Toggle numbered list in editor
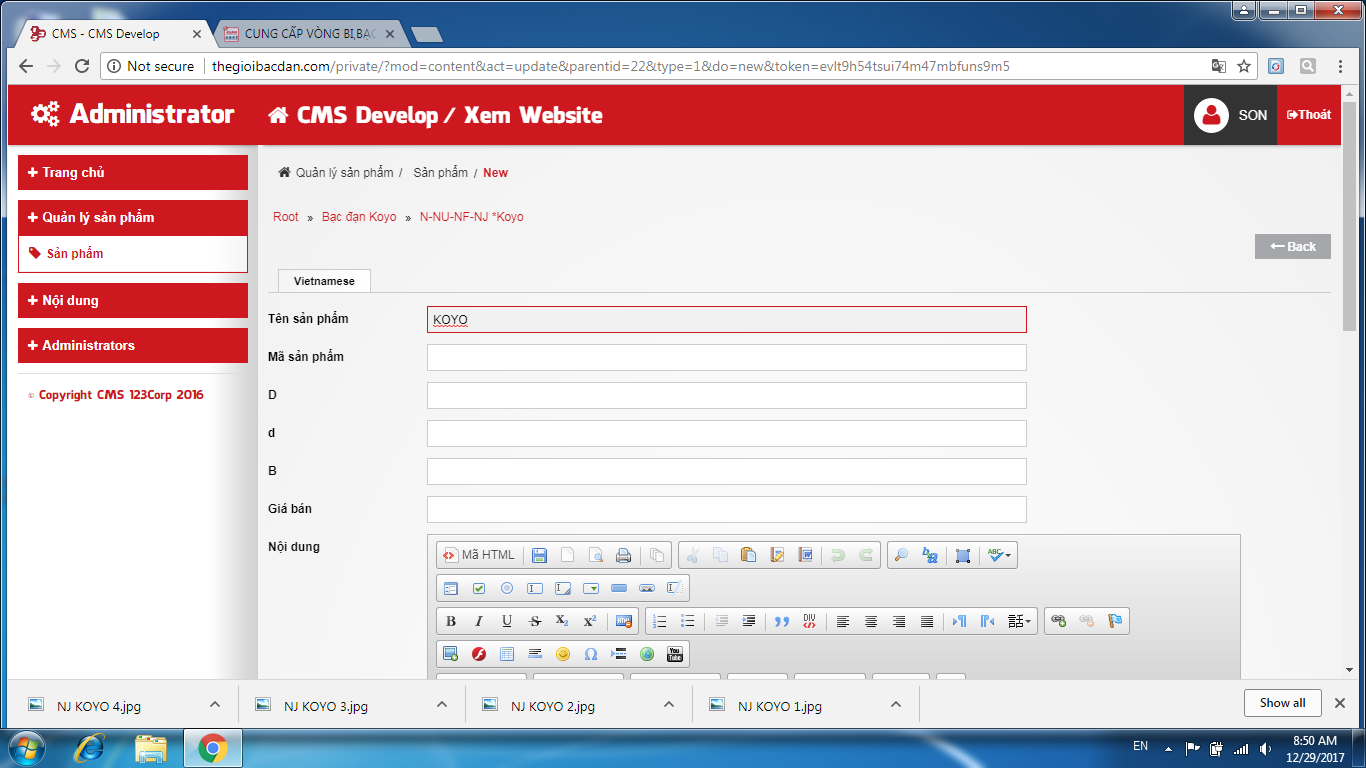 [659, 621]
